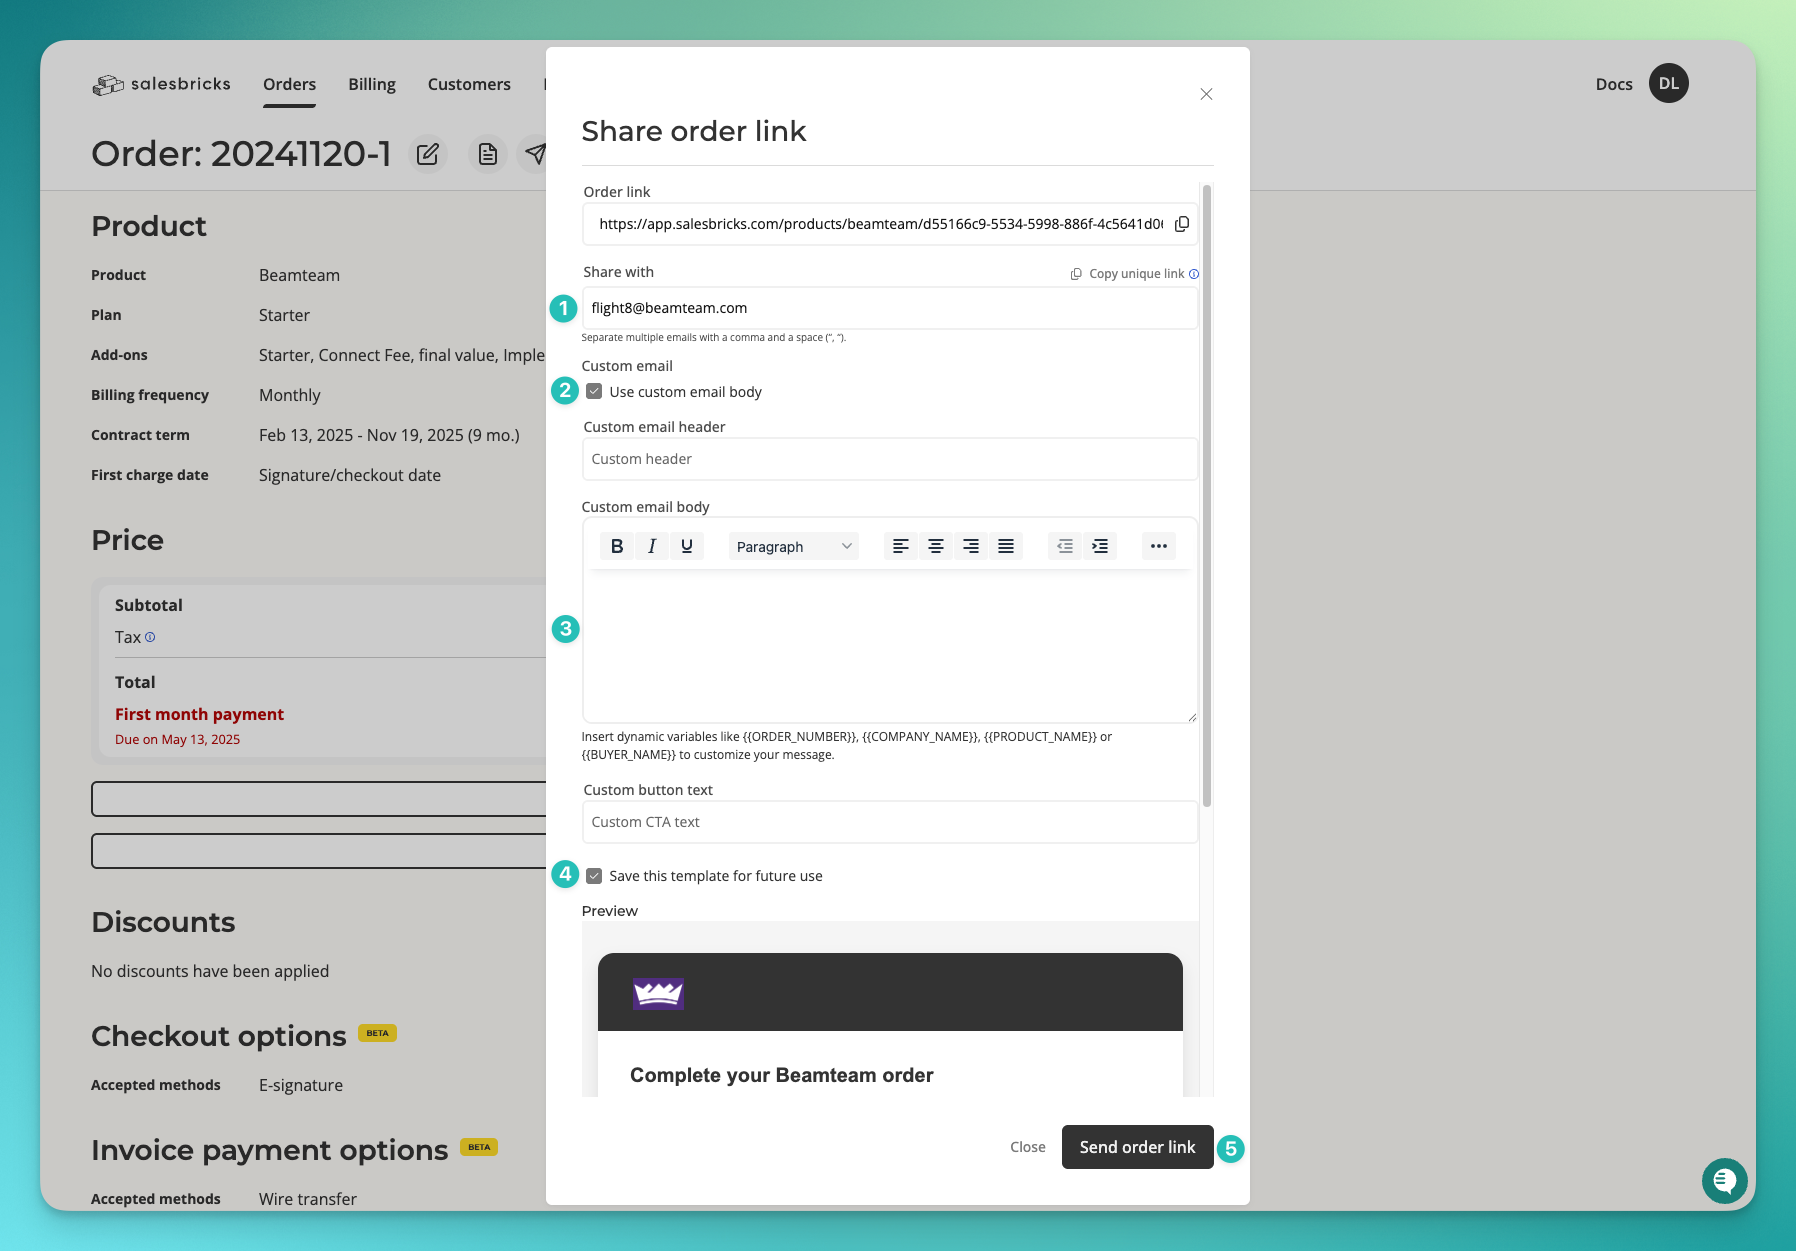Image resolution: width=1796 pixels, height=1251 pixels.
Task: Copy the order link to clipboard
Action: point(1182,224)
